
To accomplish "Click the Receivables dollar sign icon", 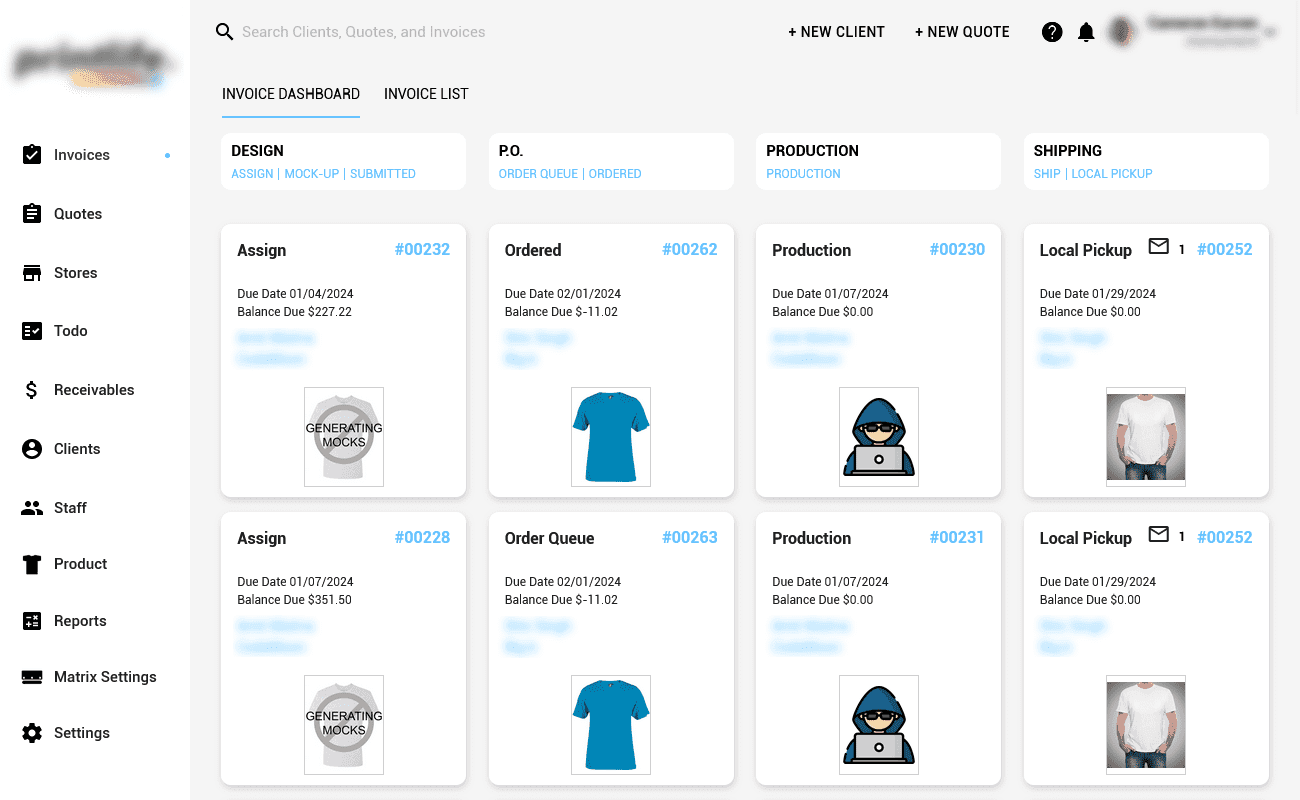I will [x=32, y=390].
